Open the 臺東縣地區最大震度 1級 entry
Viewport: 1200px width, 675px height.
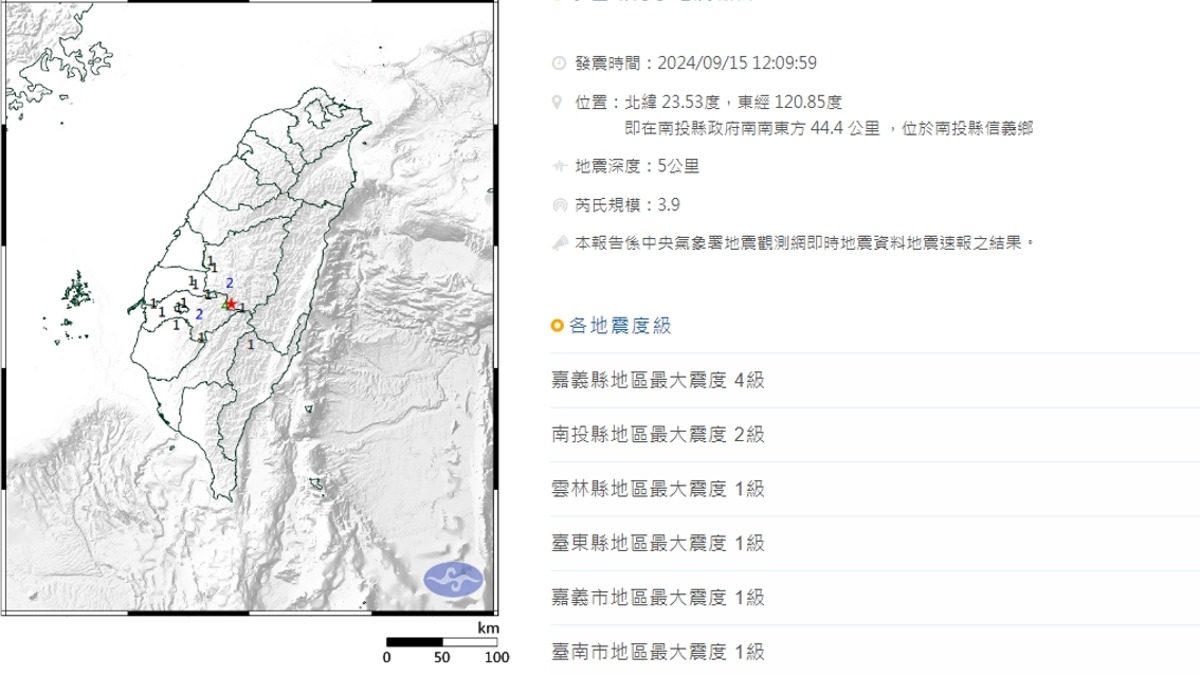tap(658, 543)
